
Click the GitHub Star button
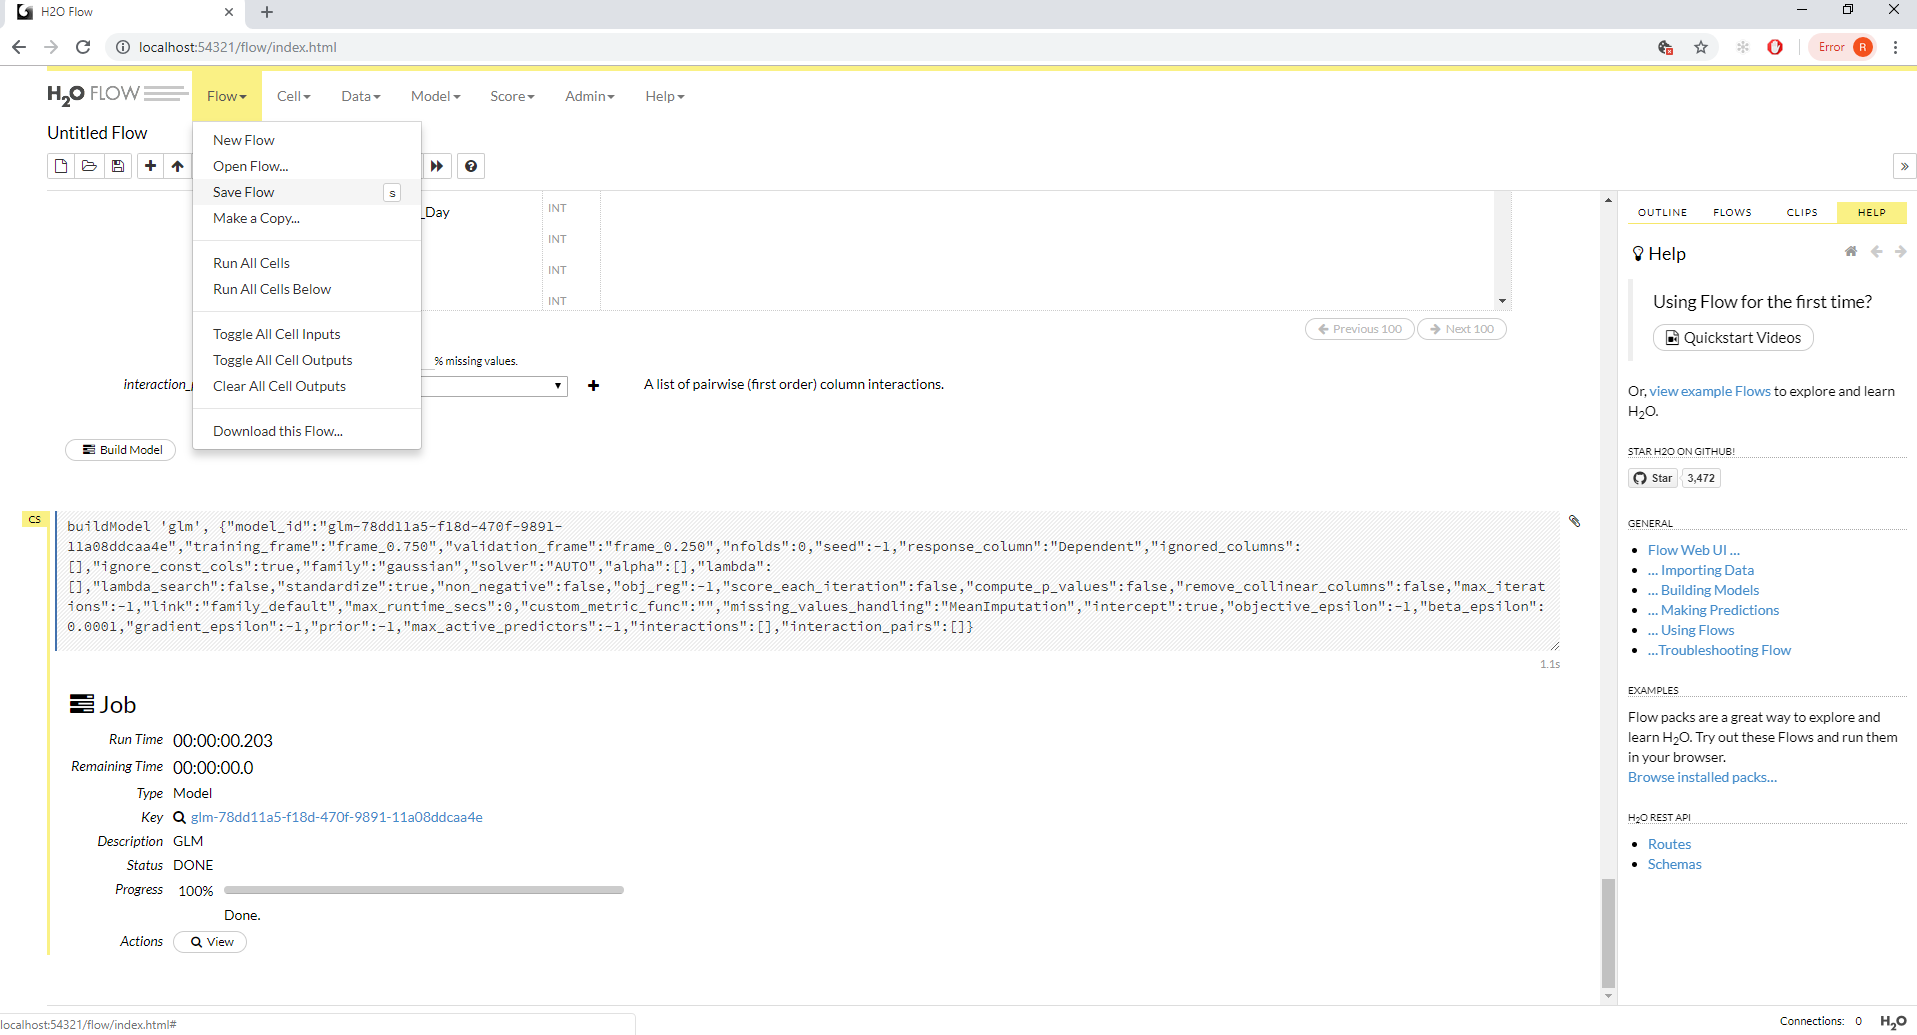tap(1653, 478)
